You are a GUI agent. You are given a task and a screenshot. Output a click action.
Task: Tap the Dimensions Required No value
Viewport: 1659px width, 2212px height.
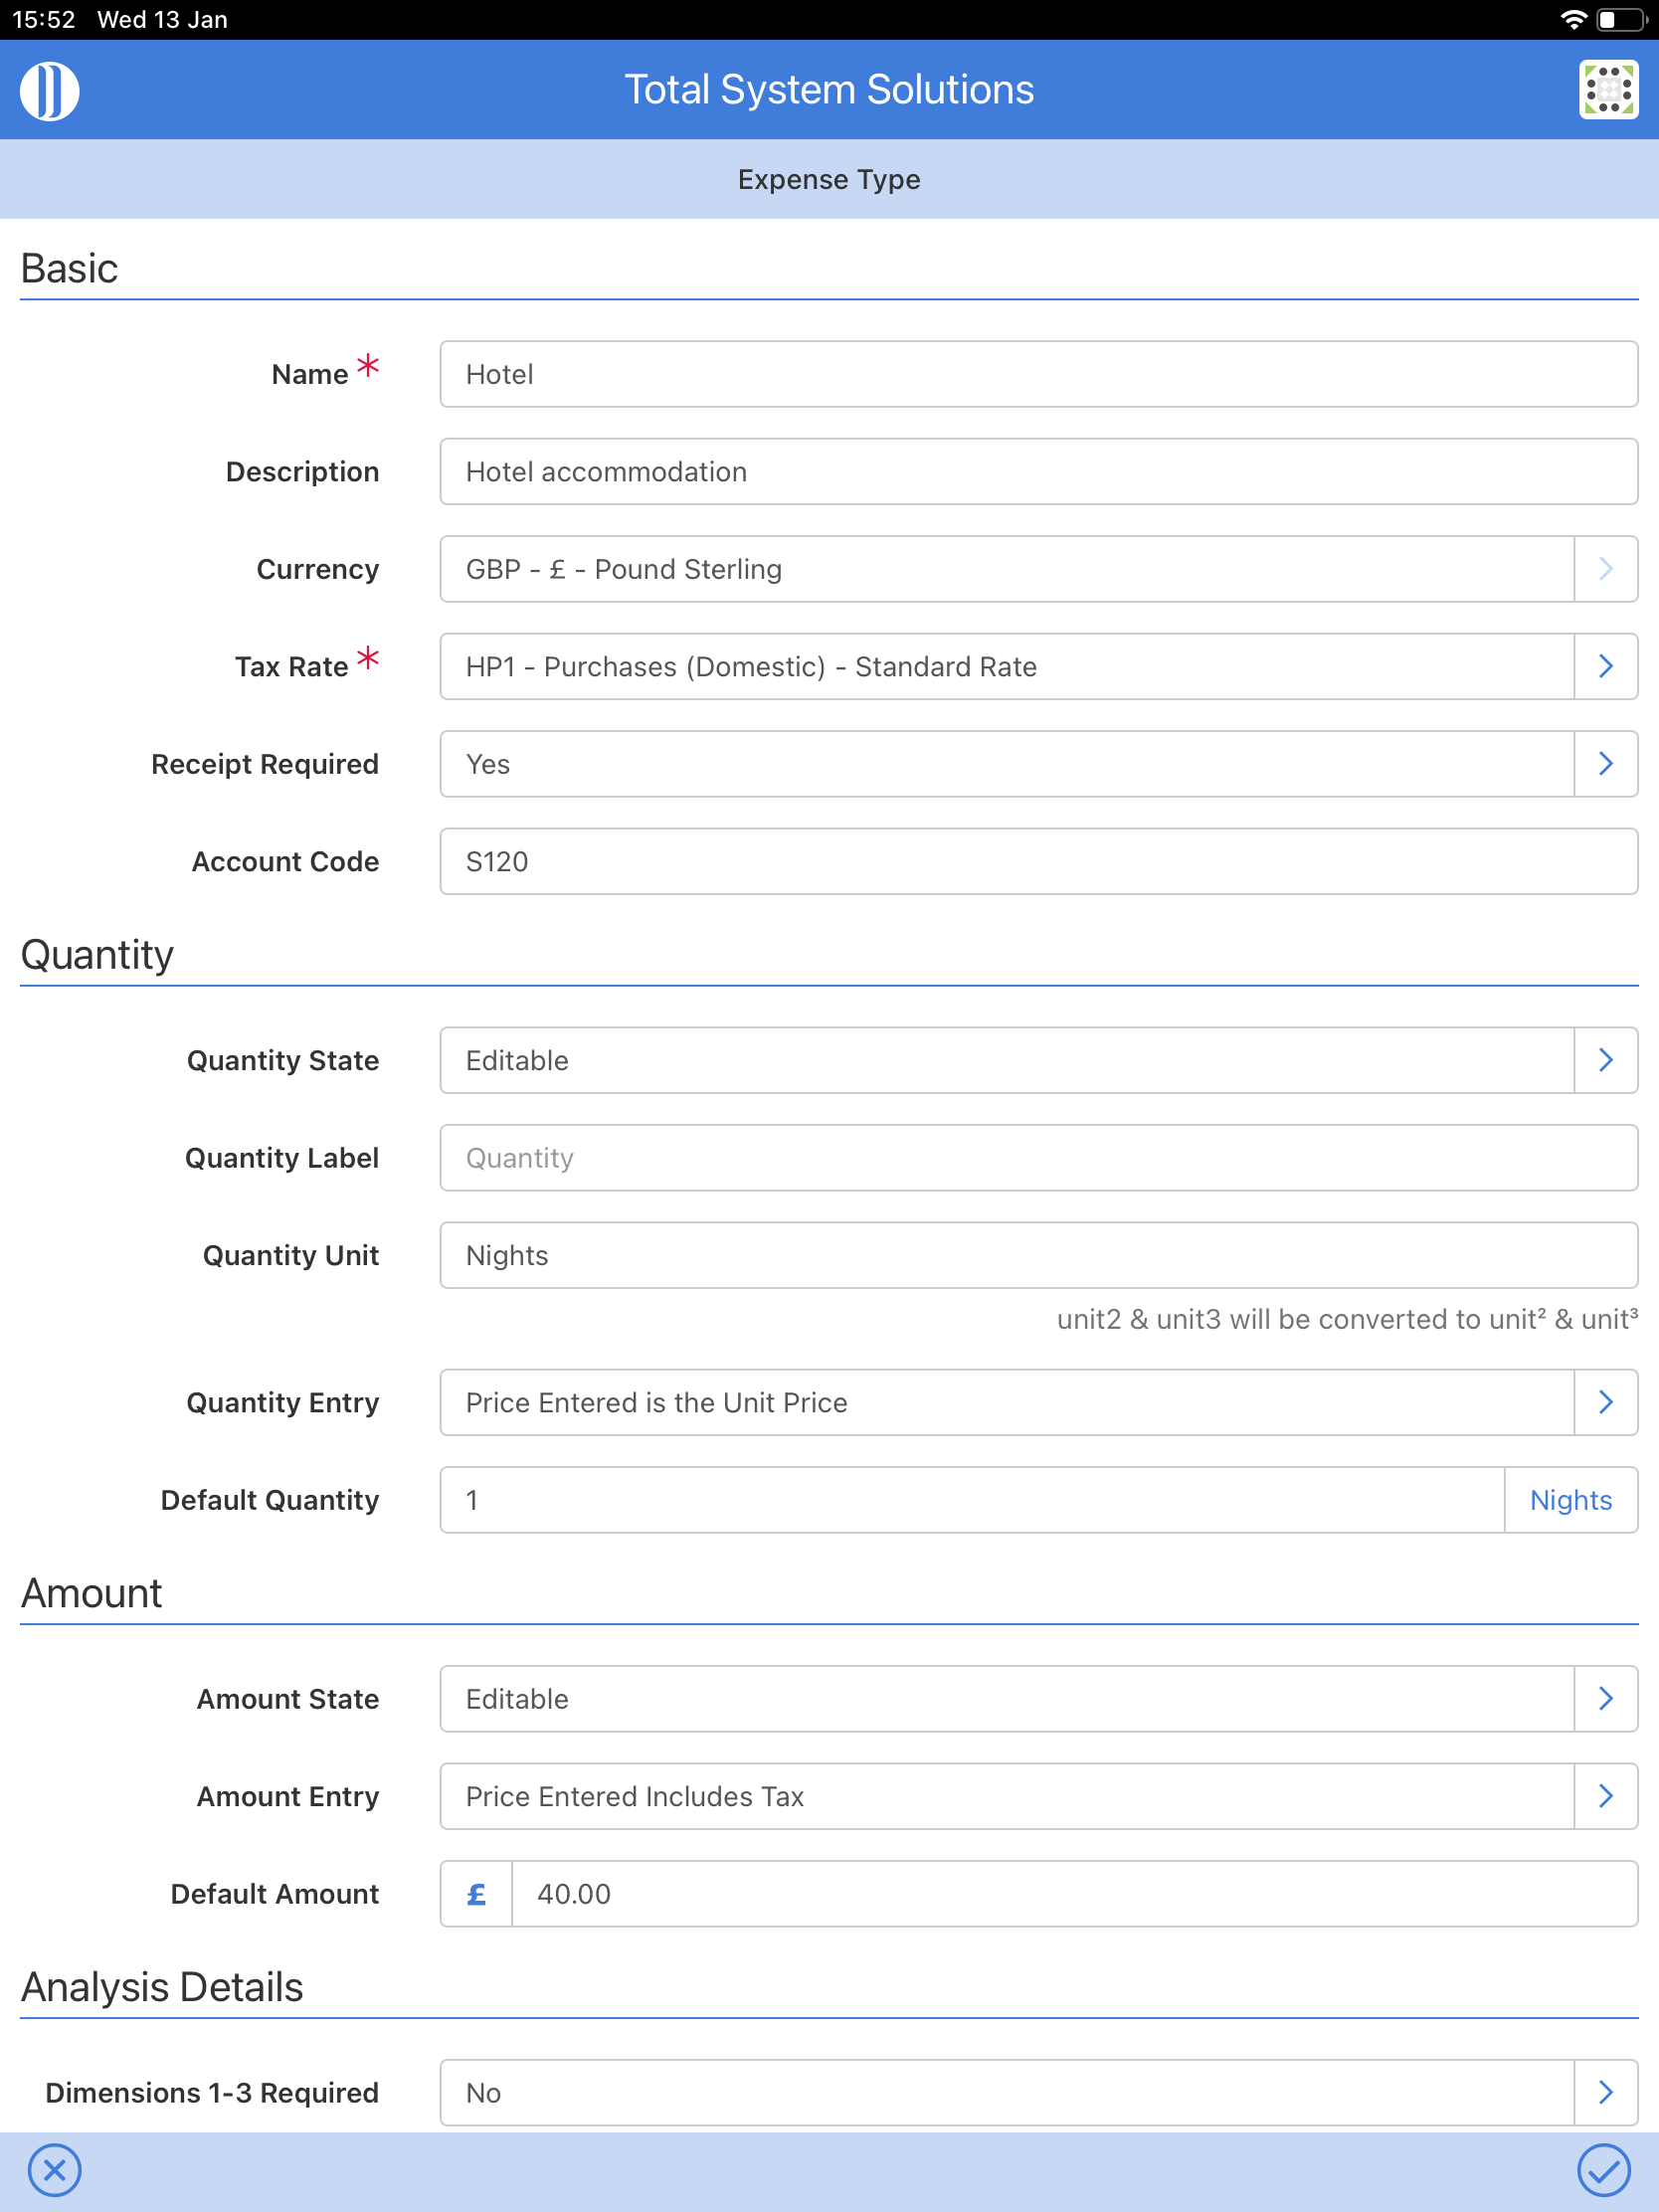(1007, 2092)
